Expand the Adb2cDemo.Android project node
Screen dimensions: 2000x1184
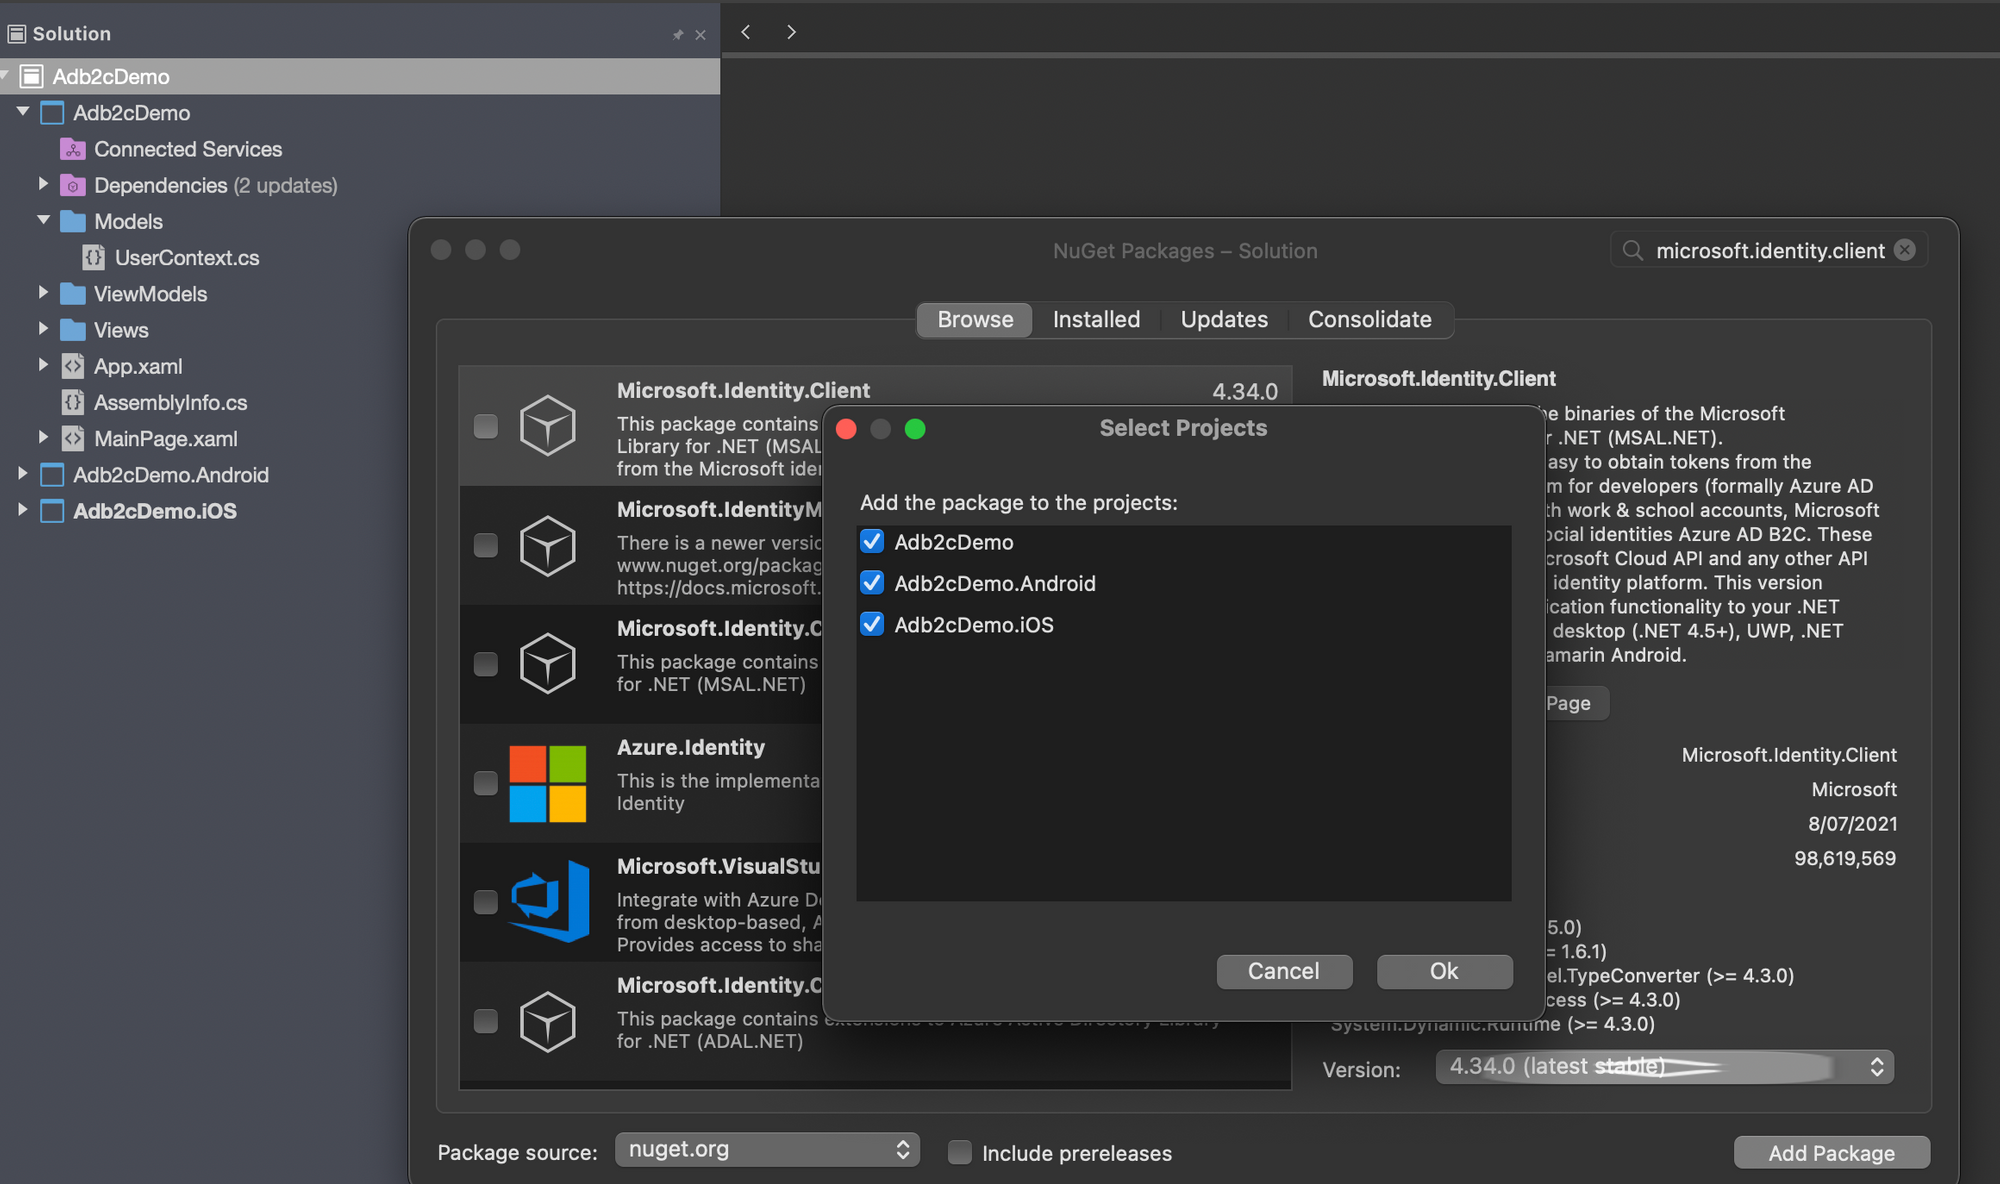(x=22, y=474)
